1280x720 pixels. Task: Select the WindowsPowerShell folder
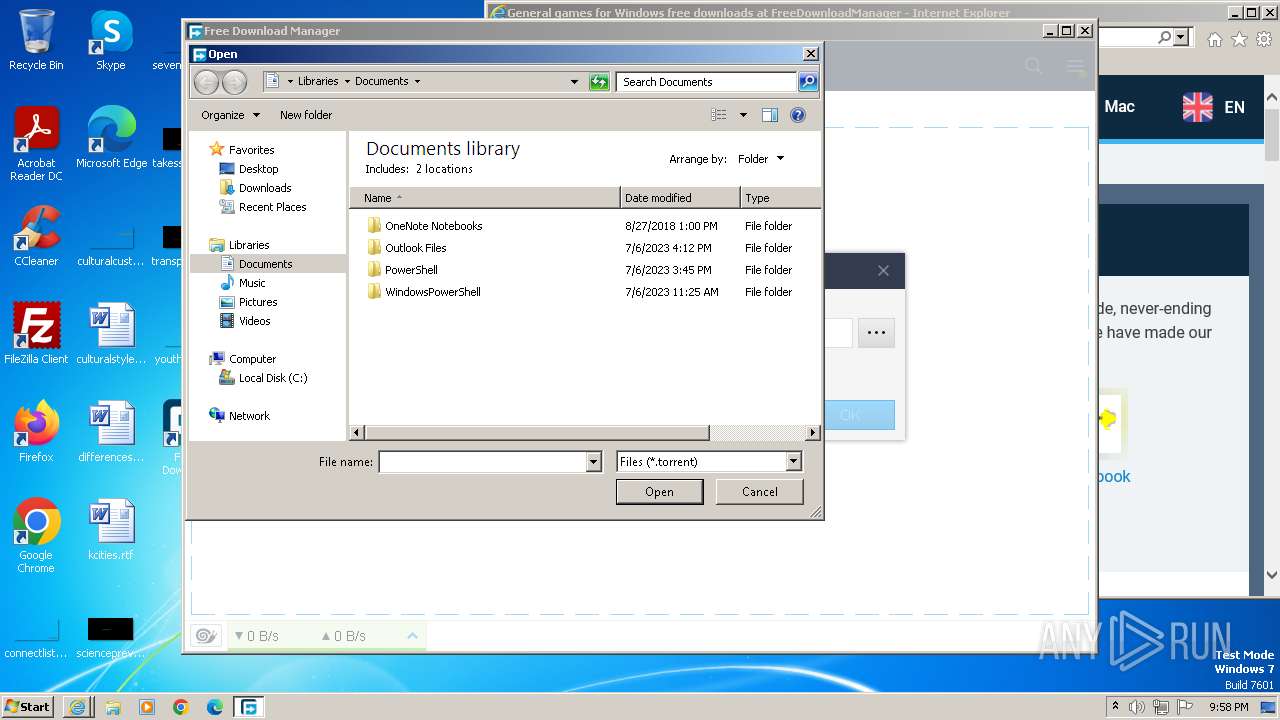(x=432, y=292)
